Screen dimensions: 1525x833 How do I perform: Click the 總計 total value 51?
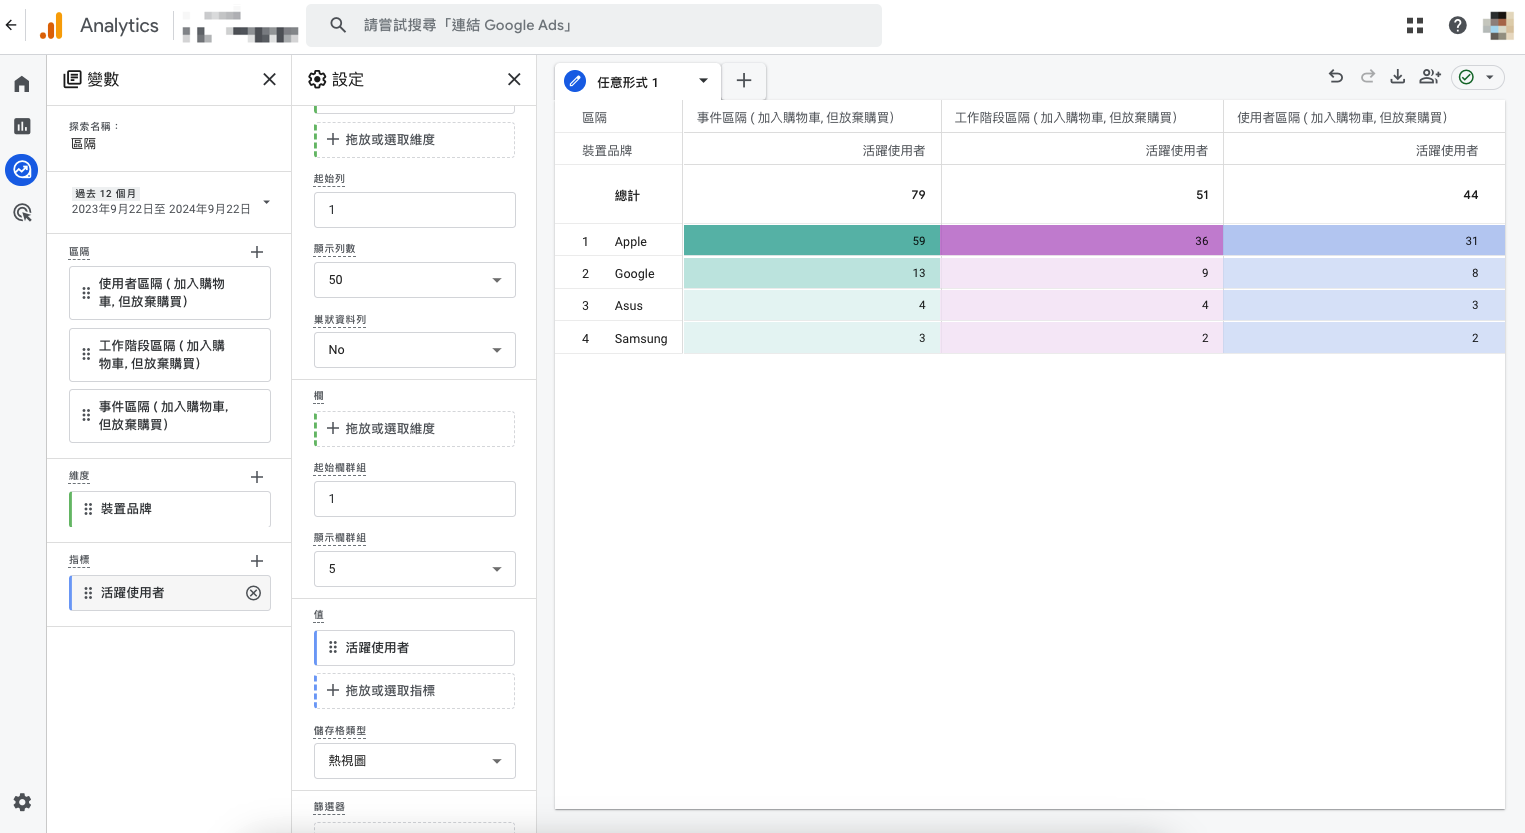[x=1202, y=195]
